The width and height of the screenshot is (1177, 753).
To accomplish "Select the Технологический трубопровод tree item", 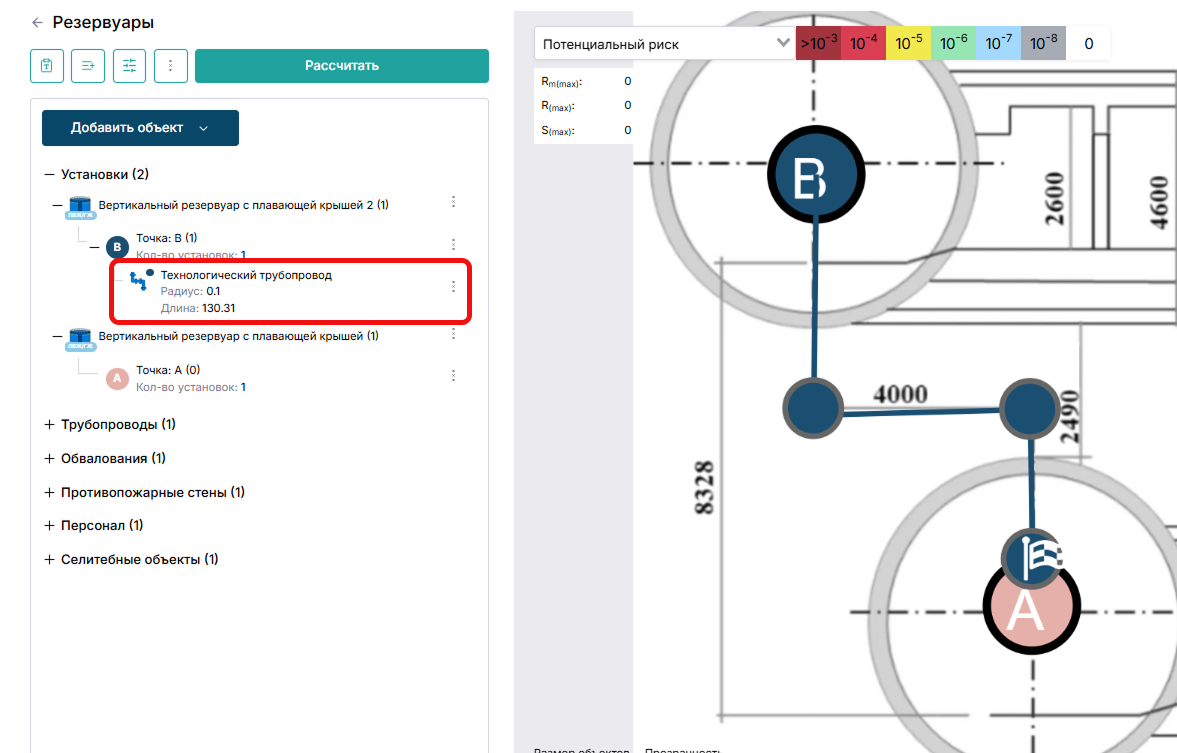I will 290,291.
